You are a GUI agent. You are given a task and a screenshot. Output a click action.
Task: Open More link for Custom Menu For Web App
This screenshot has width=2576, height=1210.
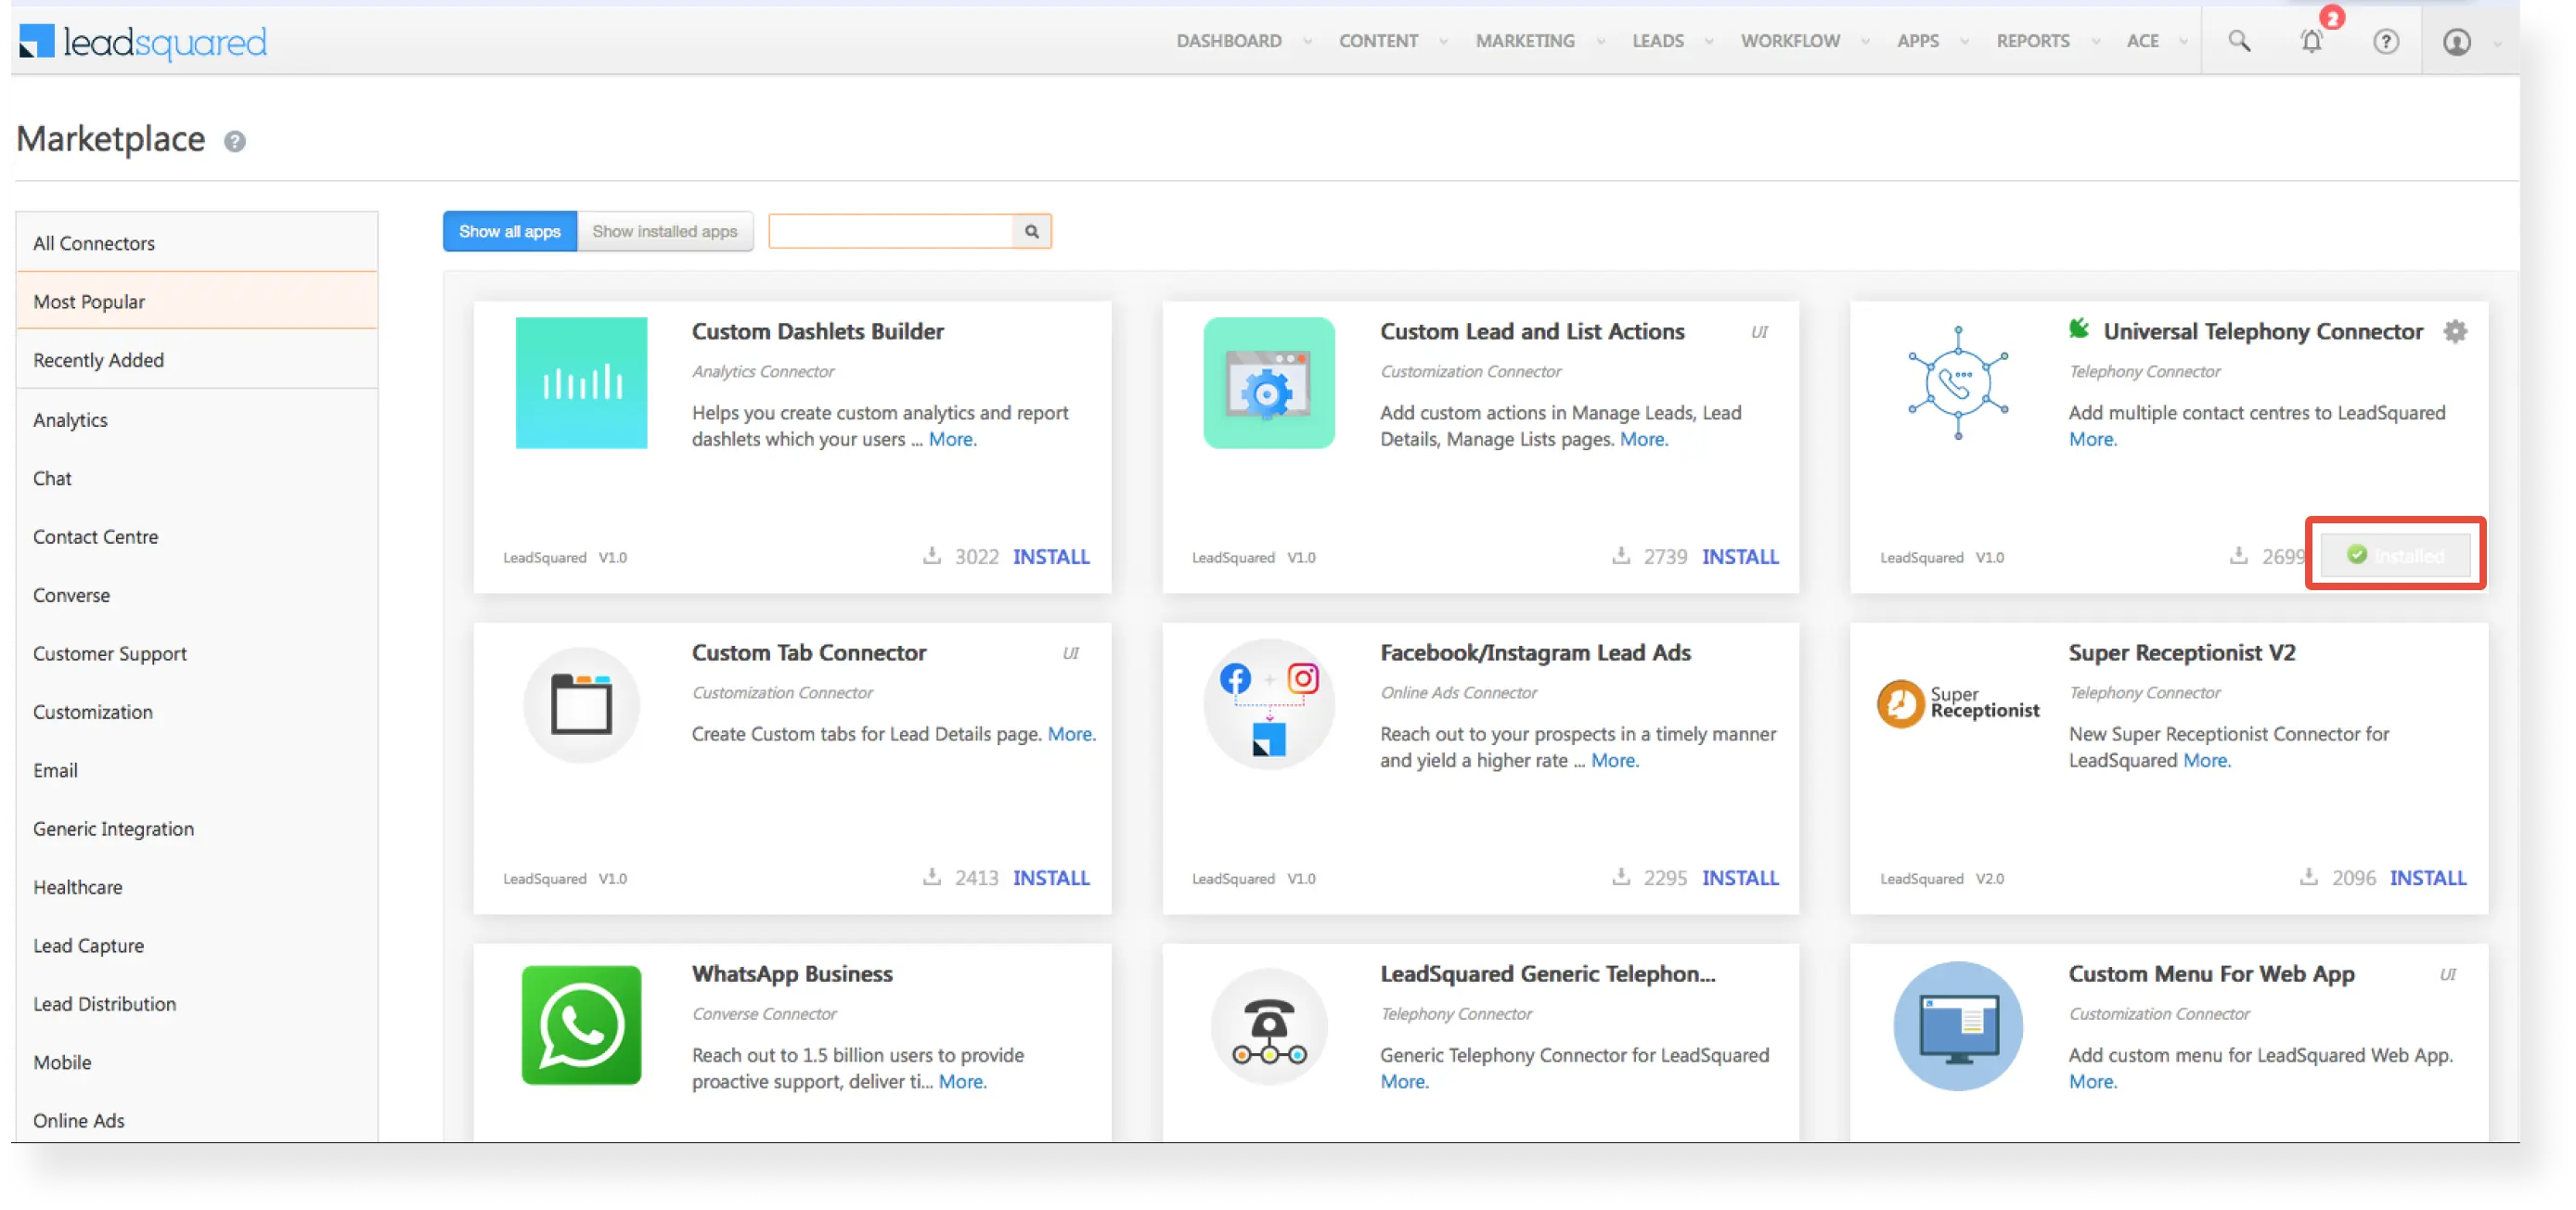pyautogui.click(x=2093, y=1082)
